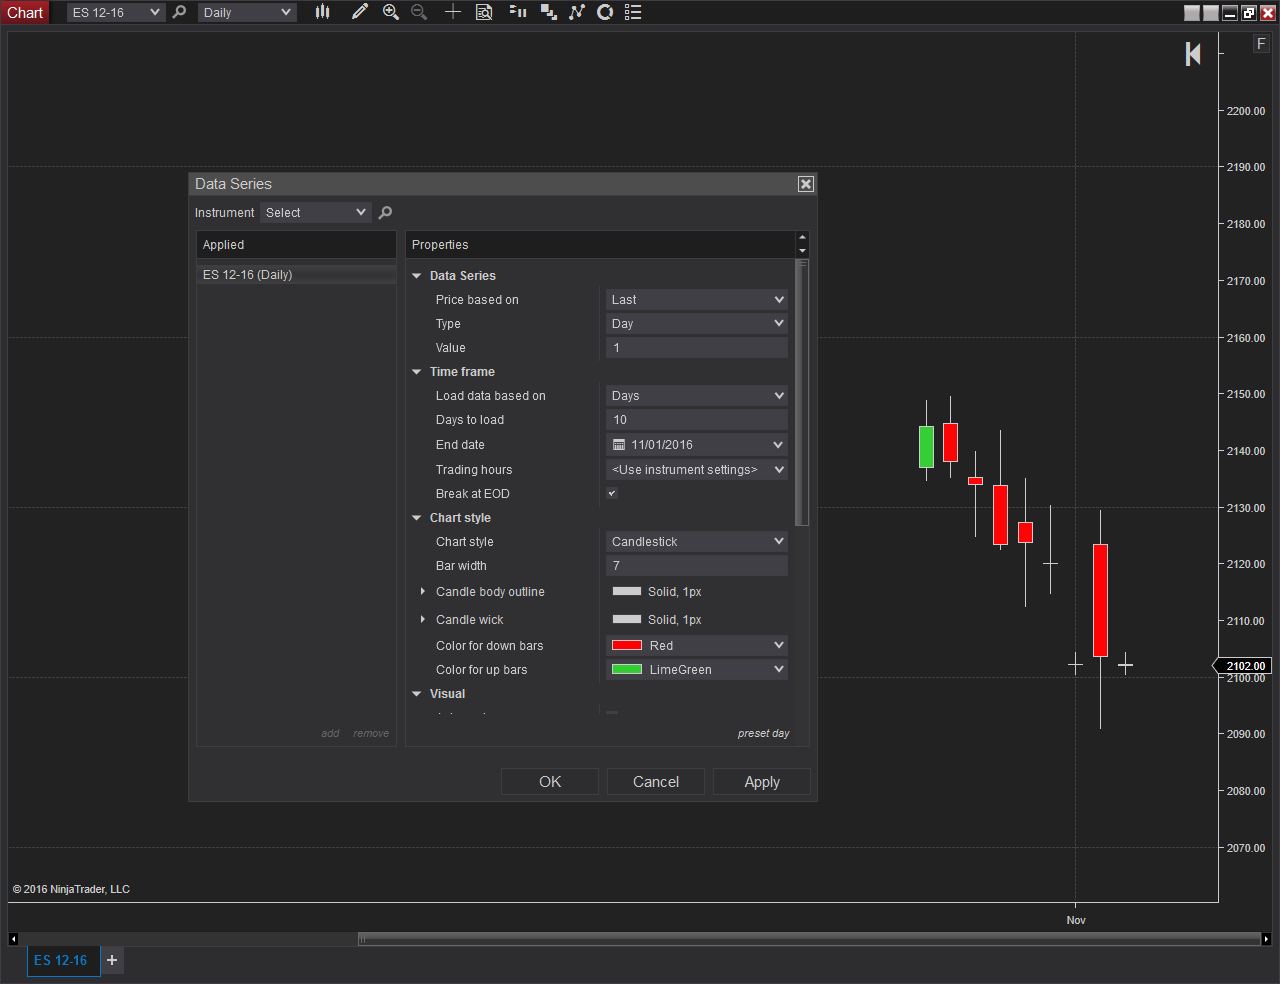Close the Data Series dialog
Screen dimensions: 1280x984
(806, 184)
